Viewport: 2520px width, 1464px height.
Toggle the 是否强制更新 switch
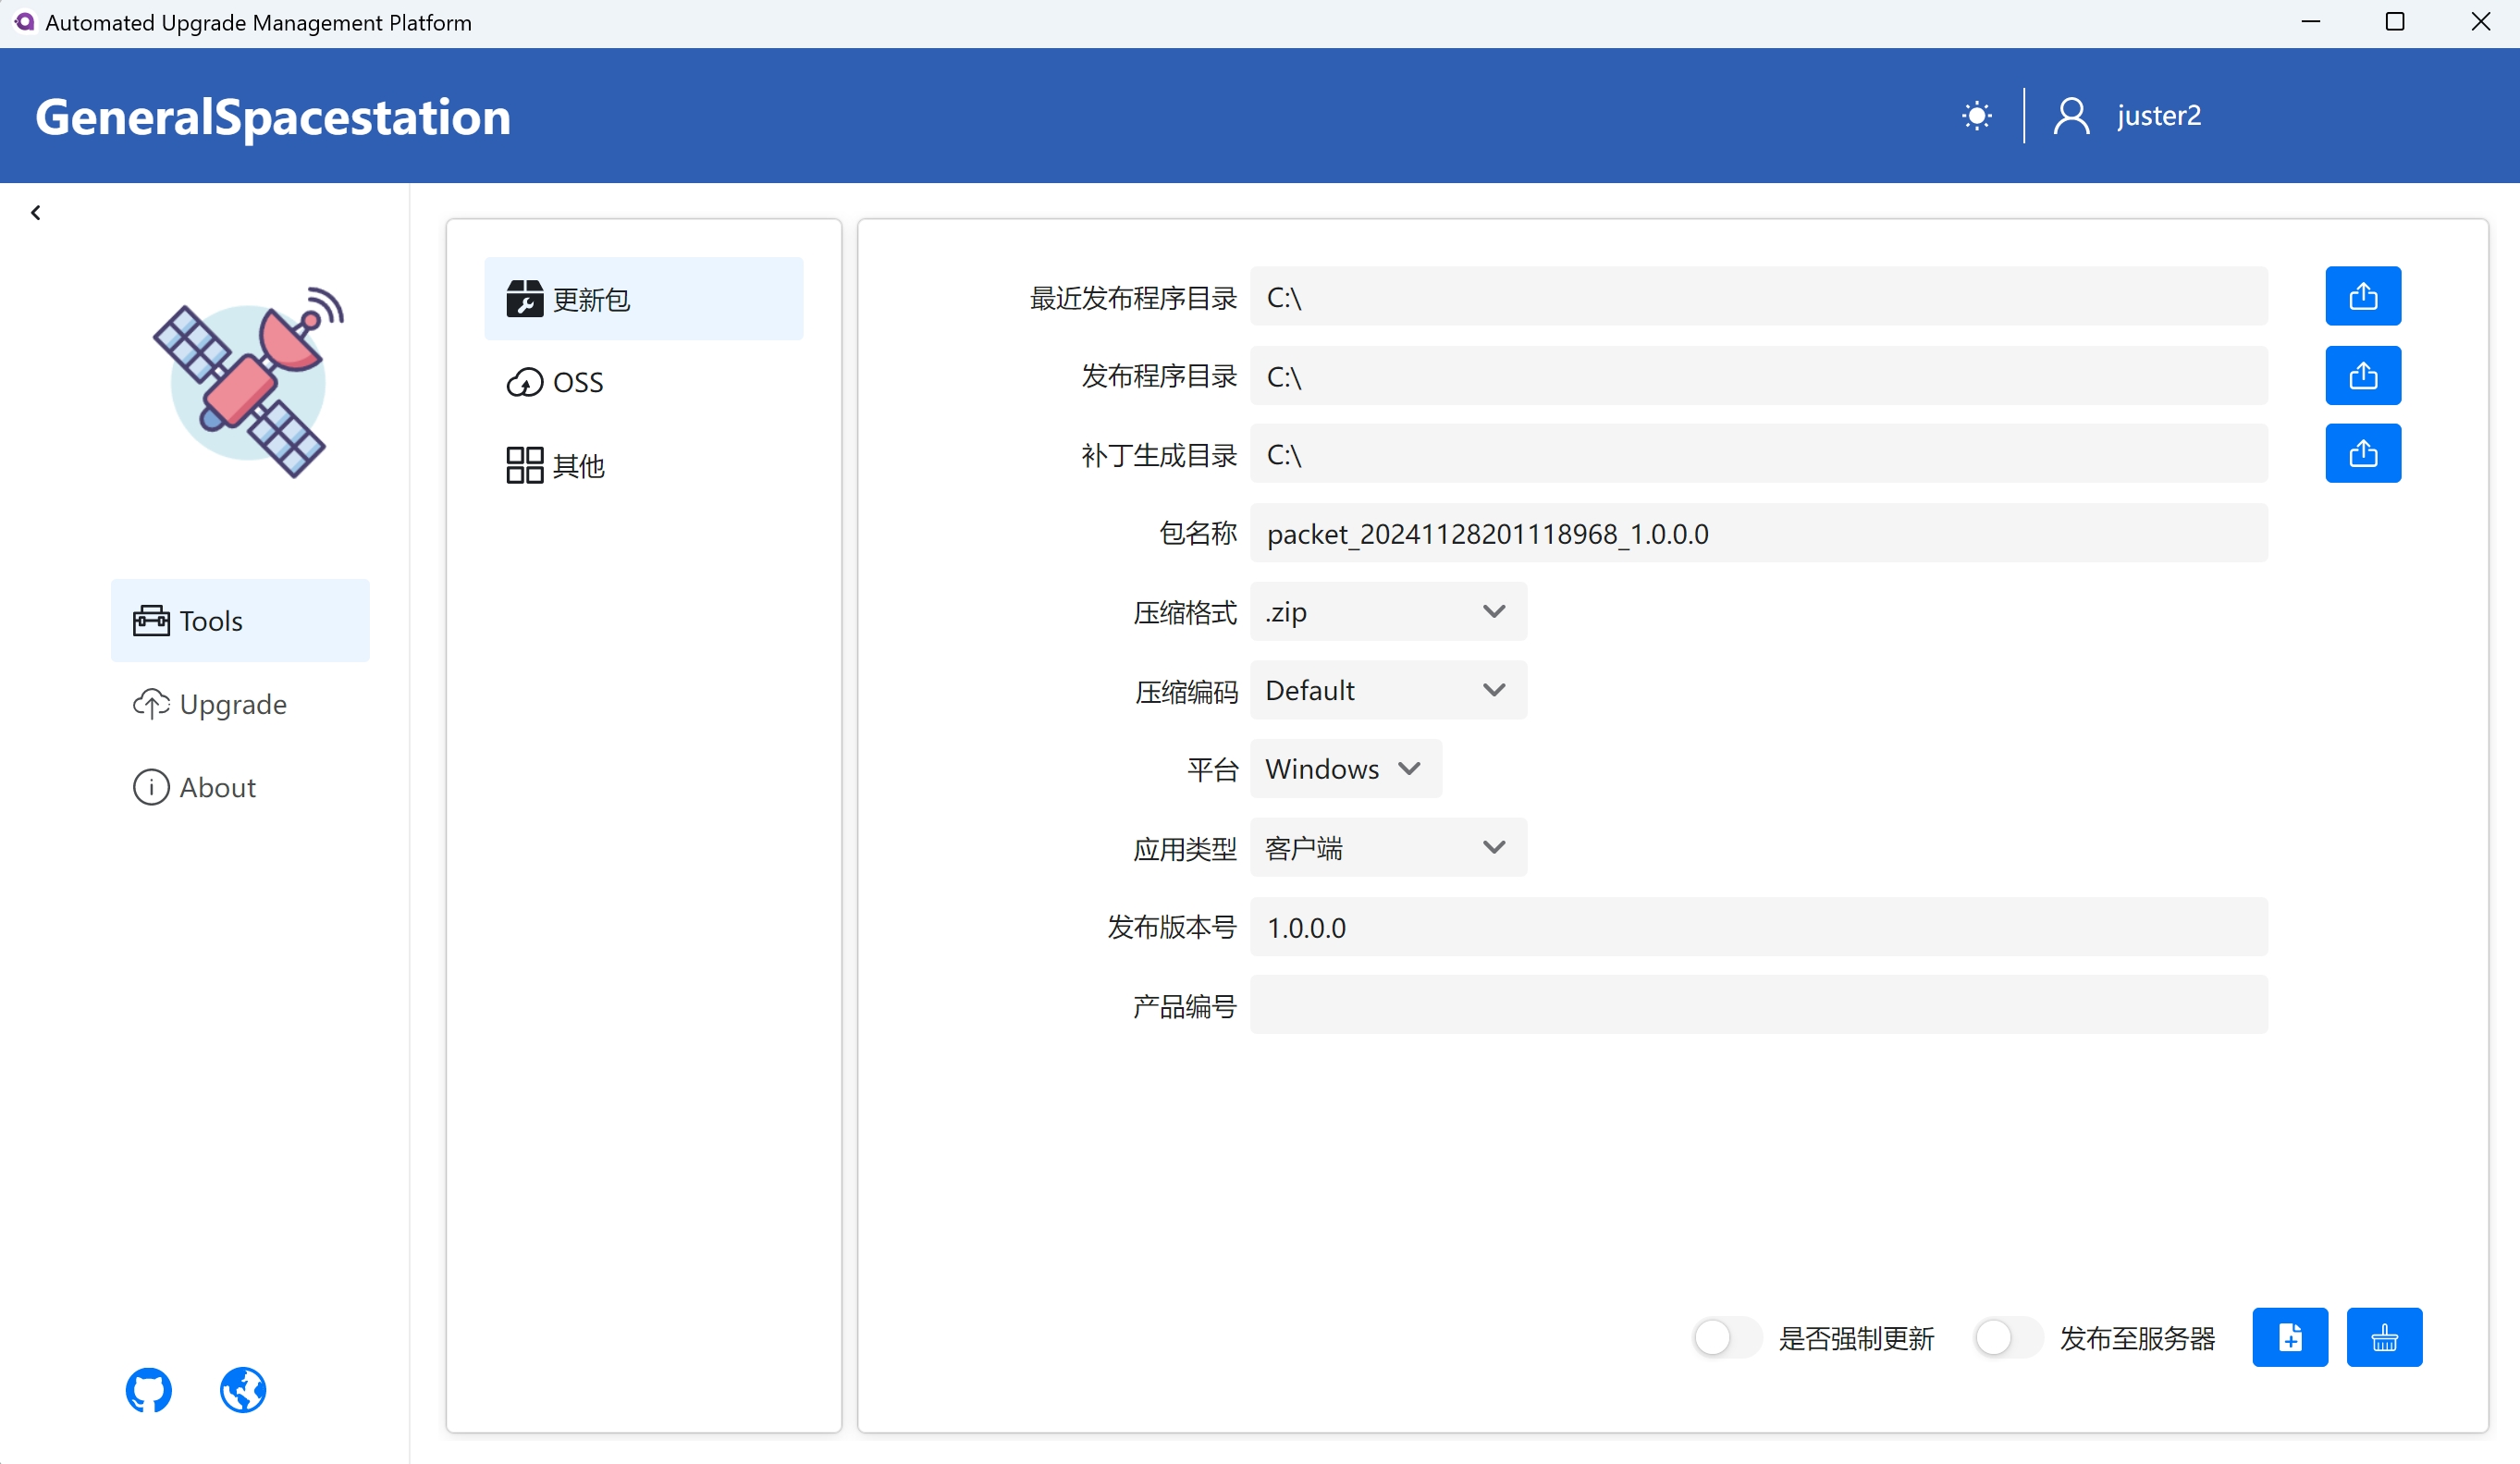coord(1727,1338)
